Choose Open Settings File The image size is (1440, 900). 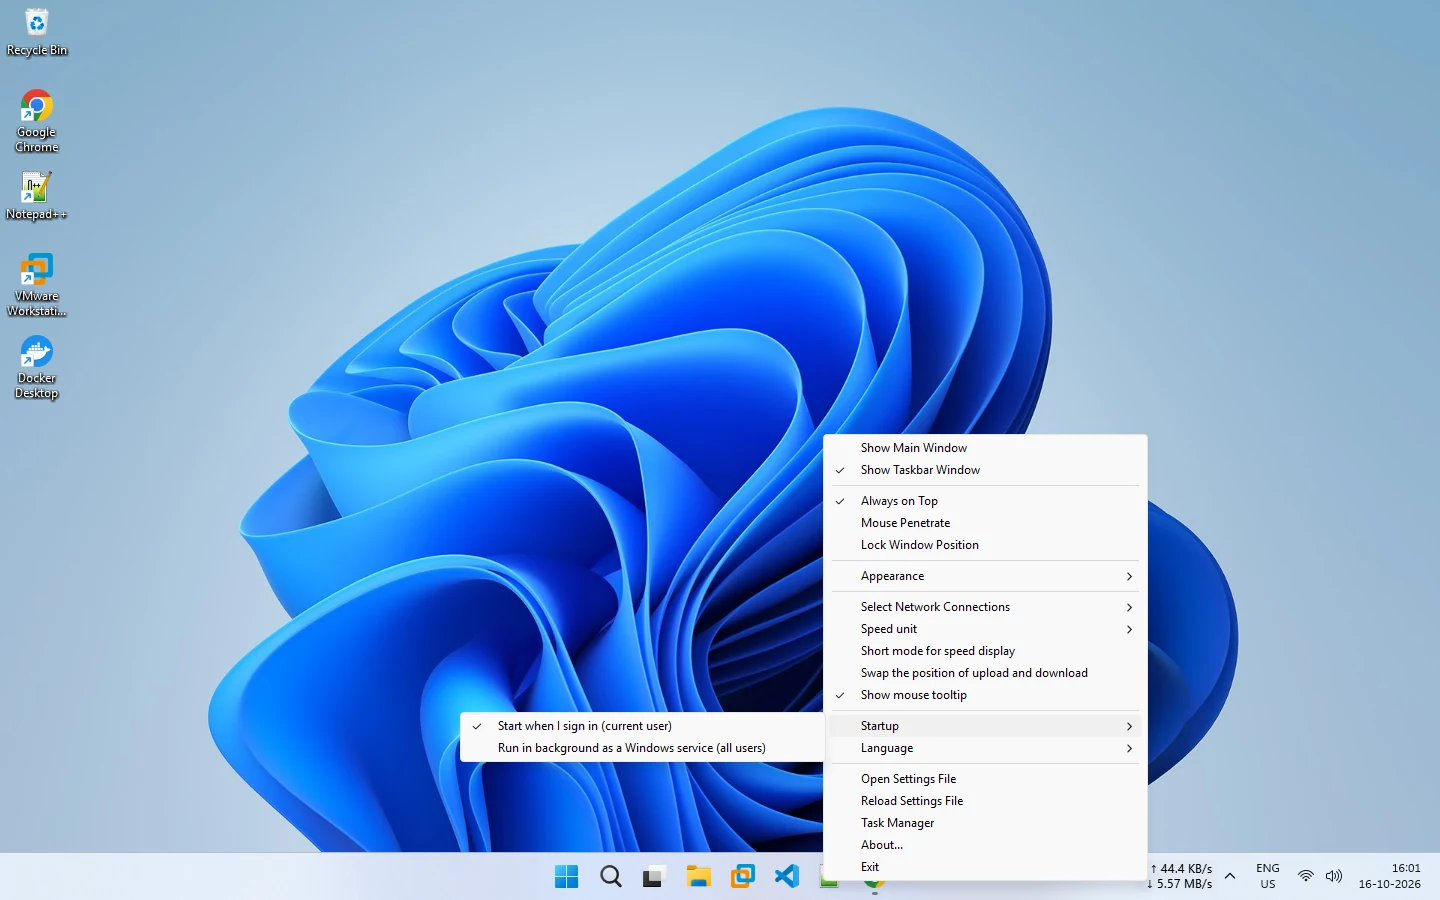(985, 779)
